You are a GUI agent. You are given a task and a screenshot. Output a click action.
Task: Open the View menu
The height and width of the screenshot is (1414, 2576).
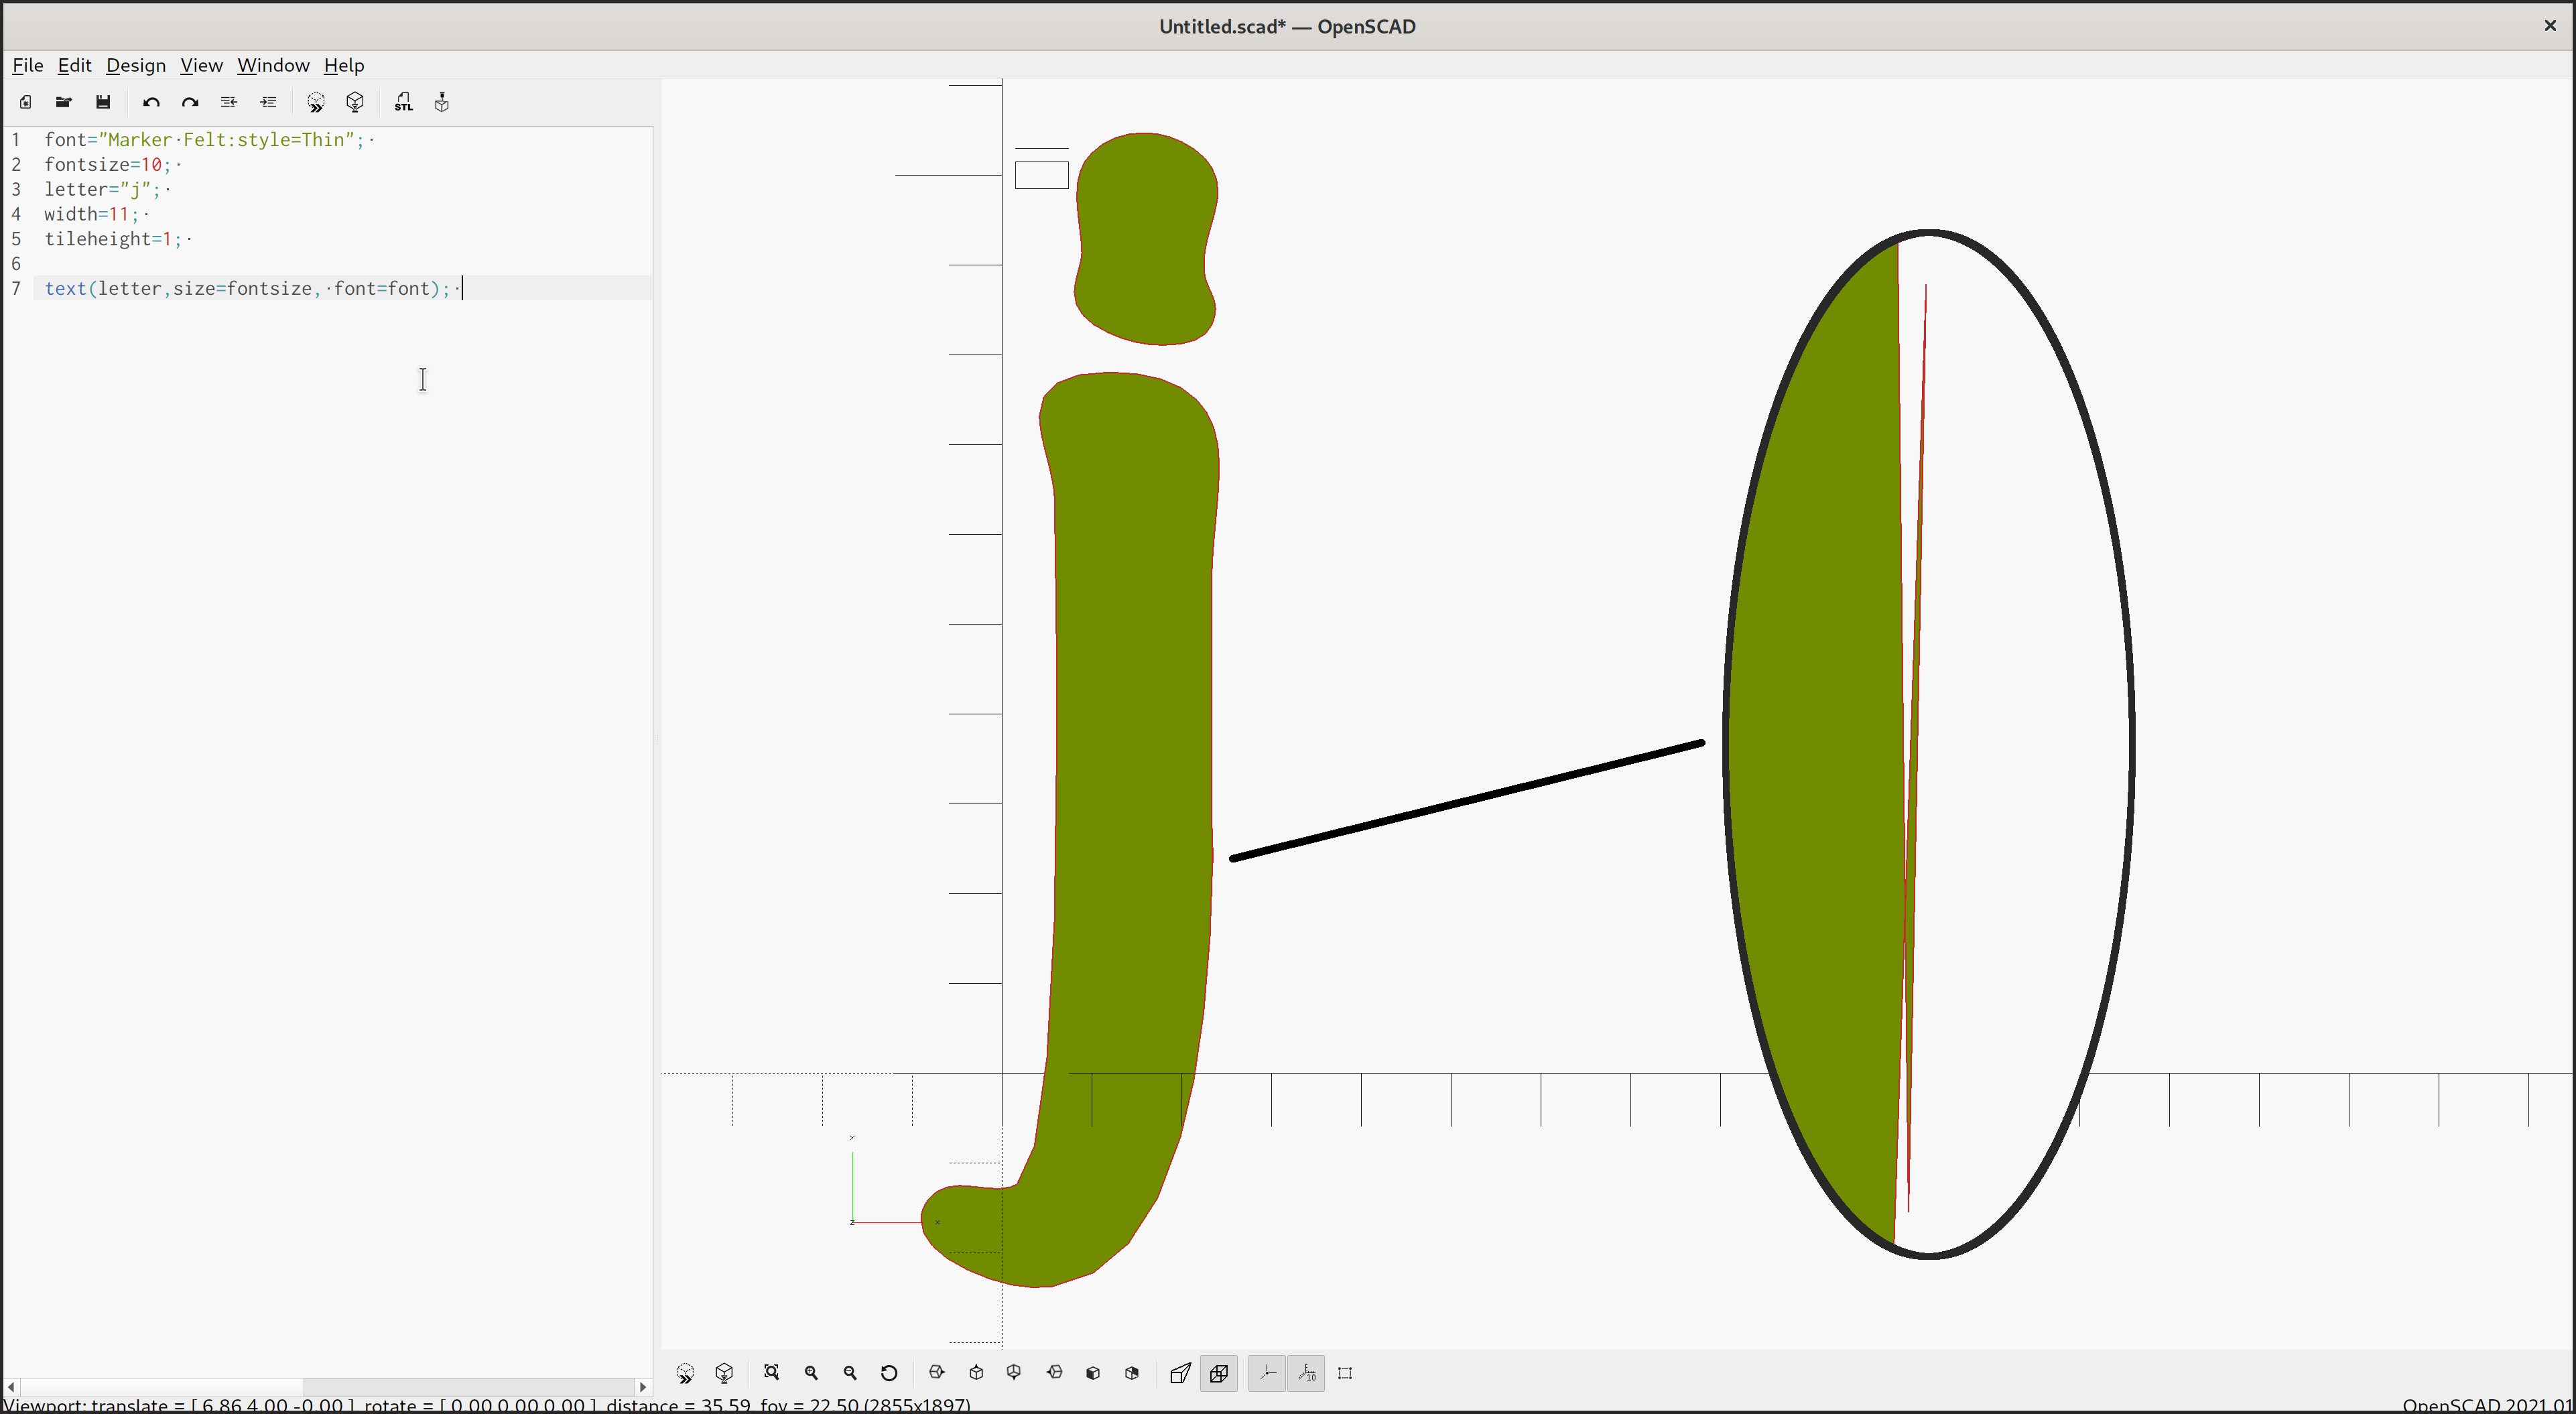201,65
